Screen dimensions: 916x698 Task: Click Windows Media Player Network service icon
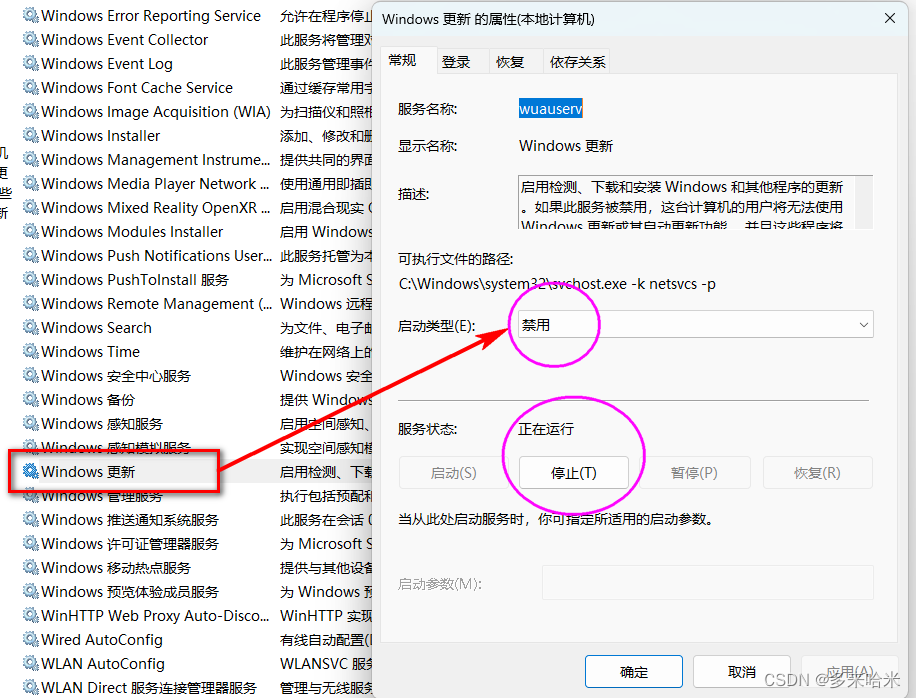click(x=30, y=183)
